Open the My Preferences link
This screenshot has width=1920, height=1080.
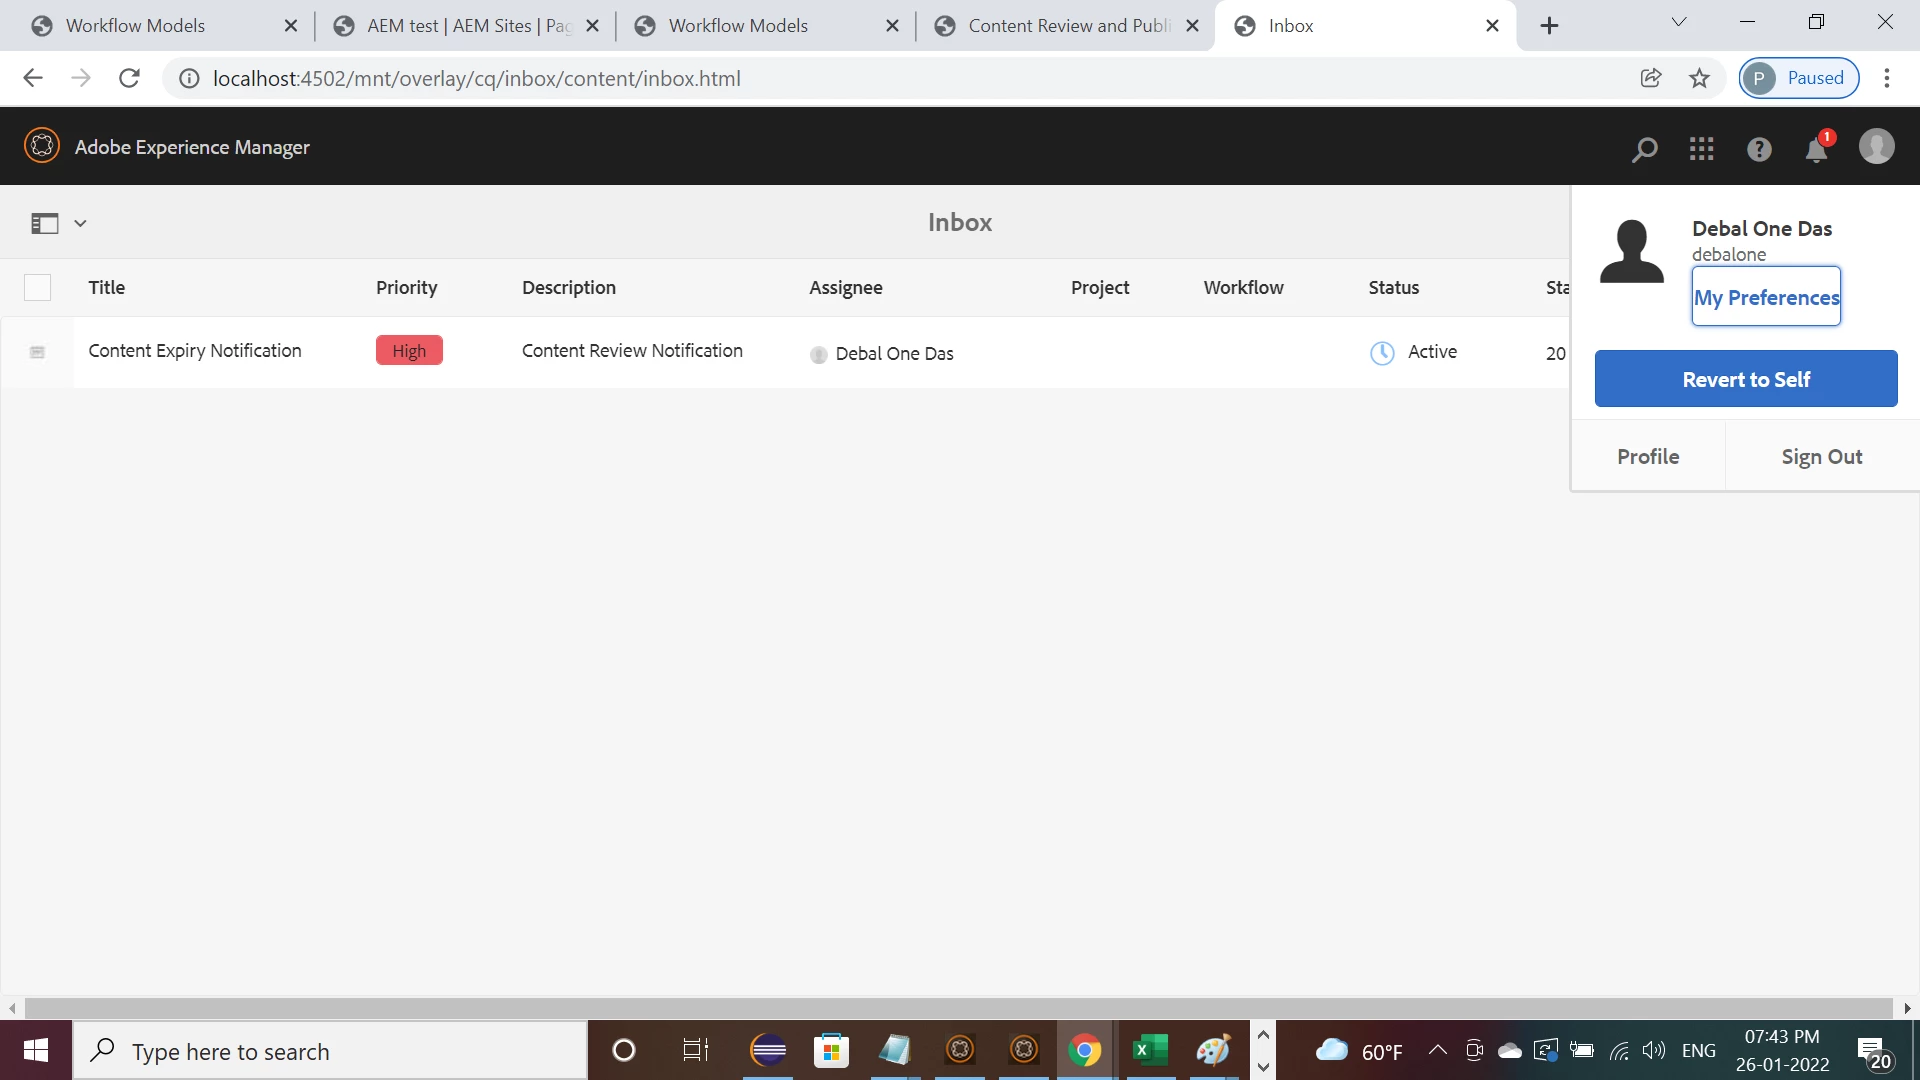pyautogui.click(x=1765, y=297)
